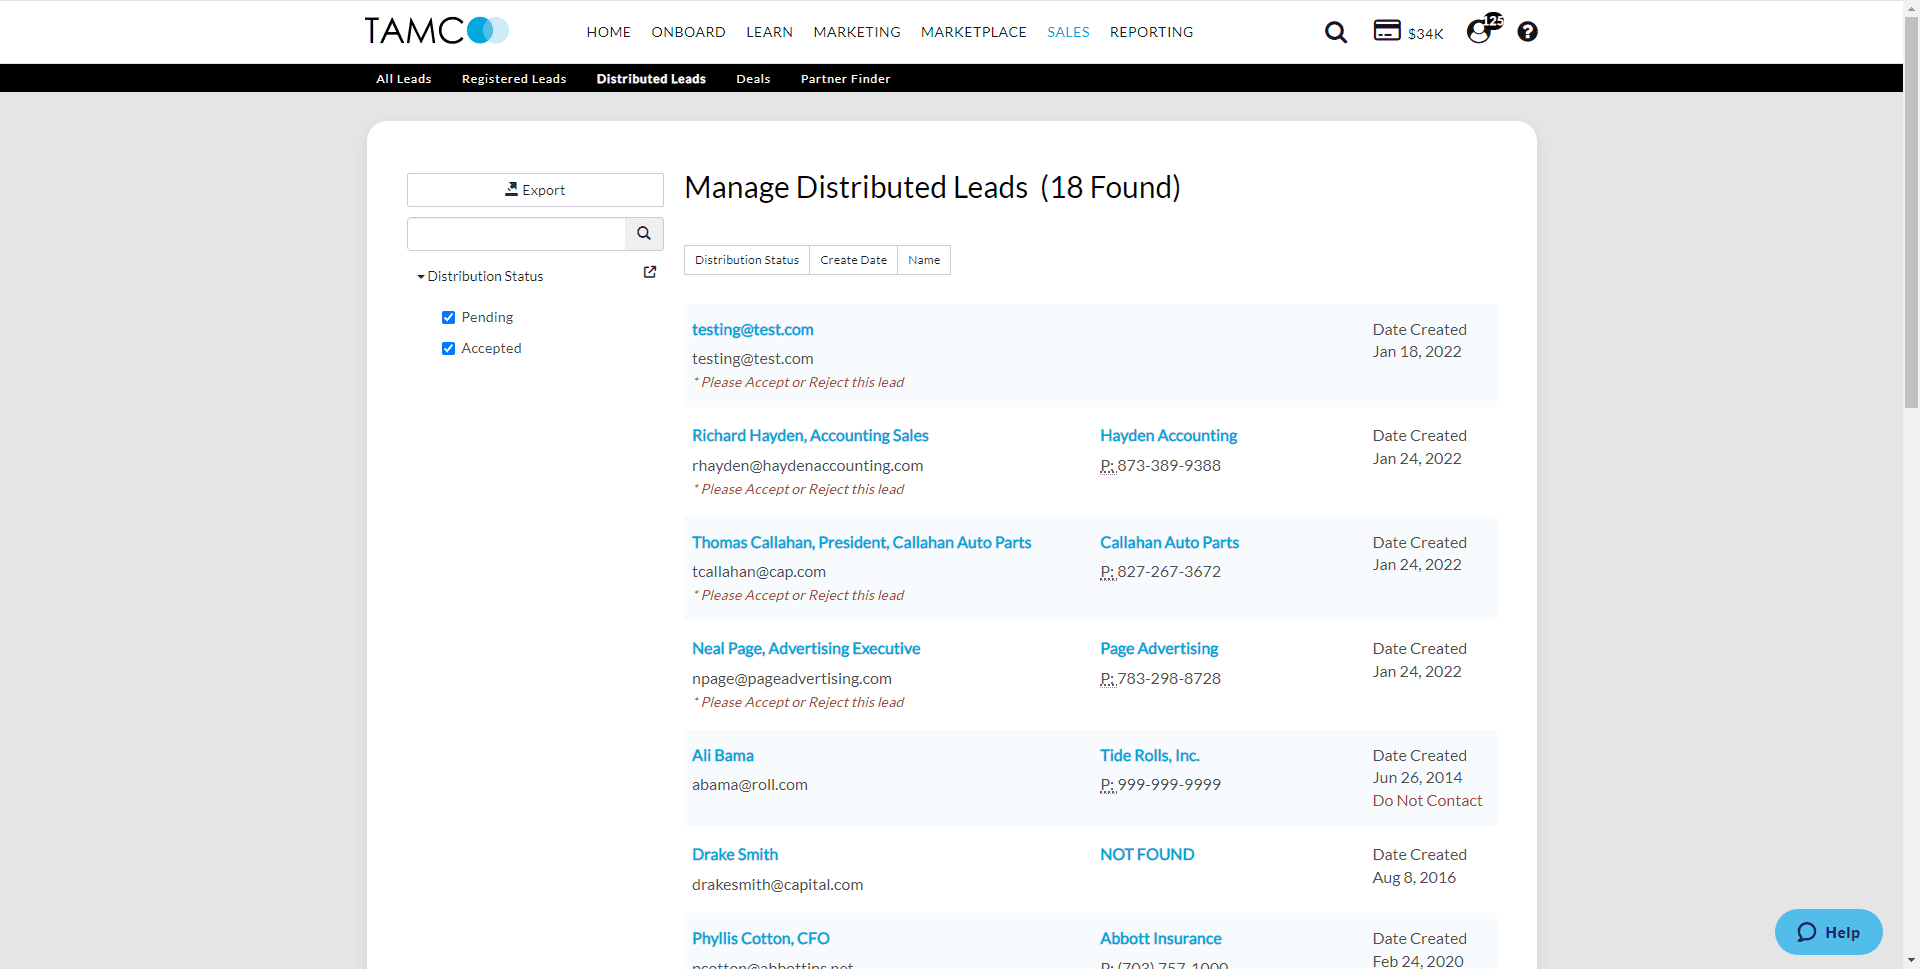Collapse the Distribution Status filter section

point(481,276)
